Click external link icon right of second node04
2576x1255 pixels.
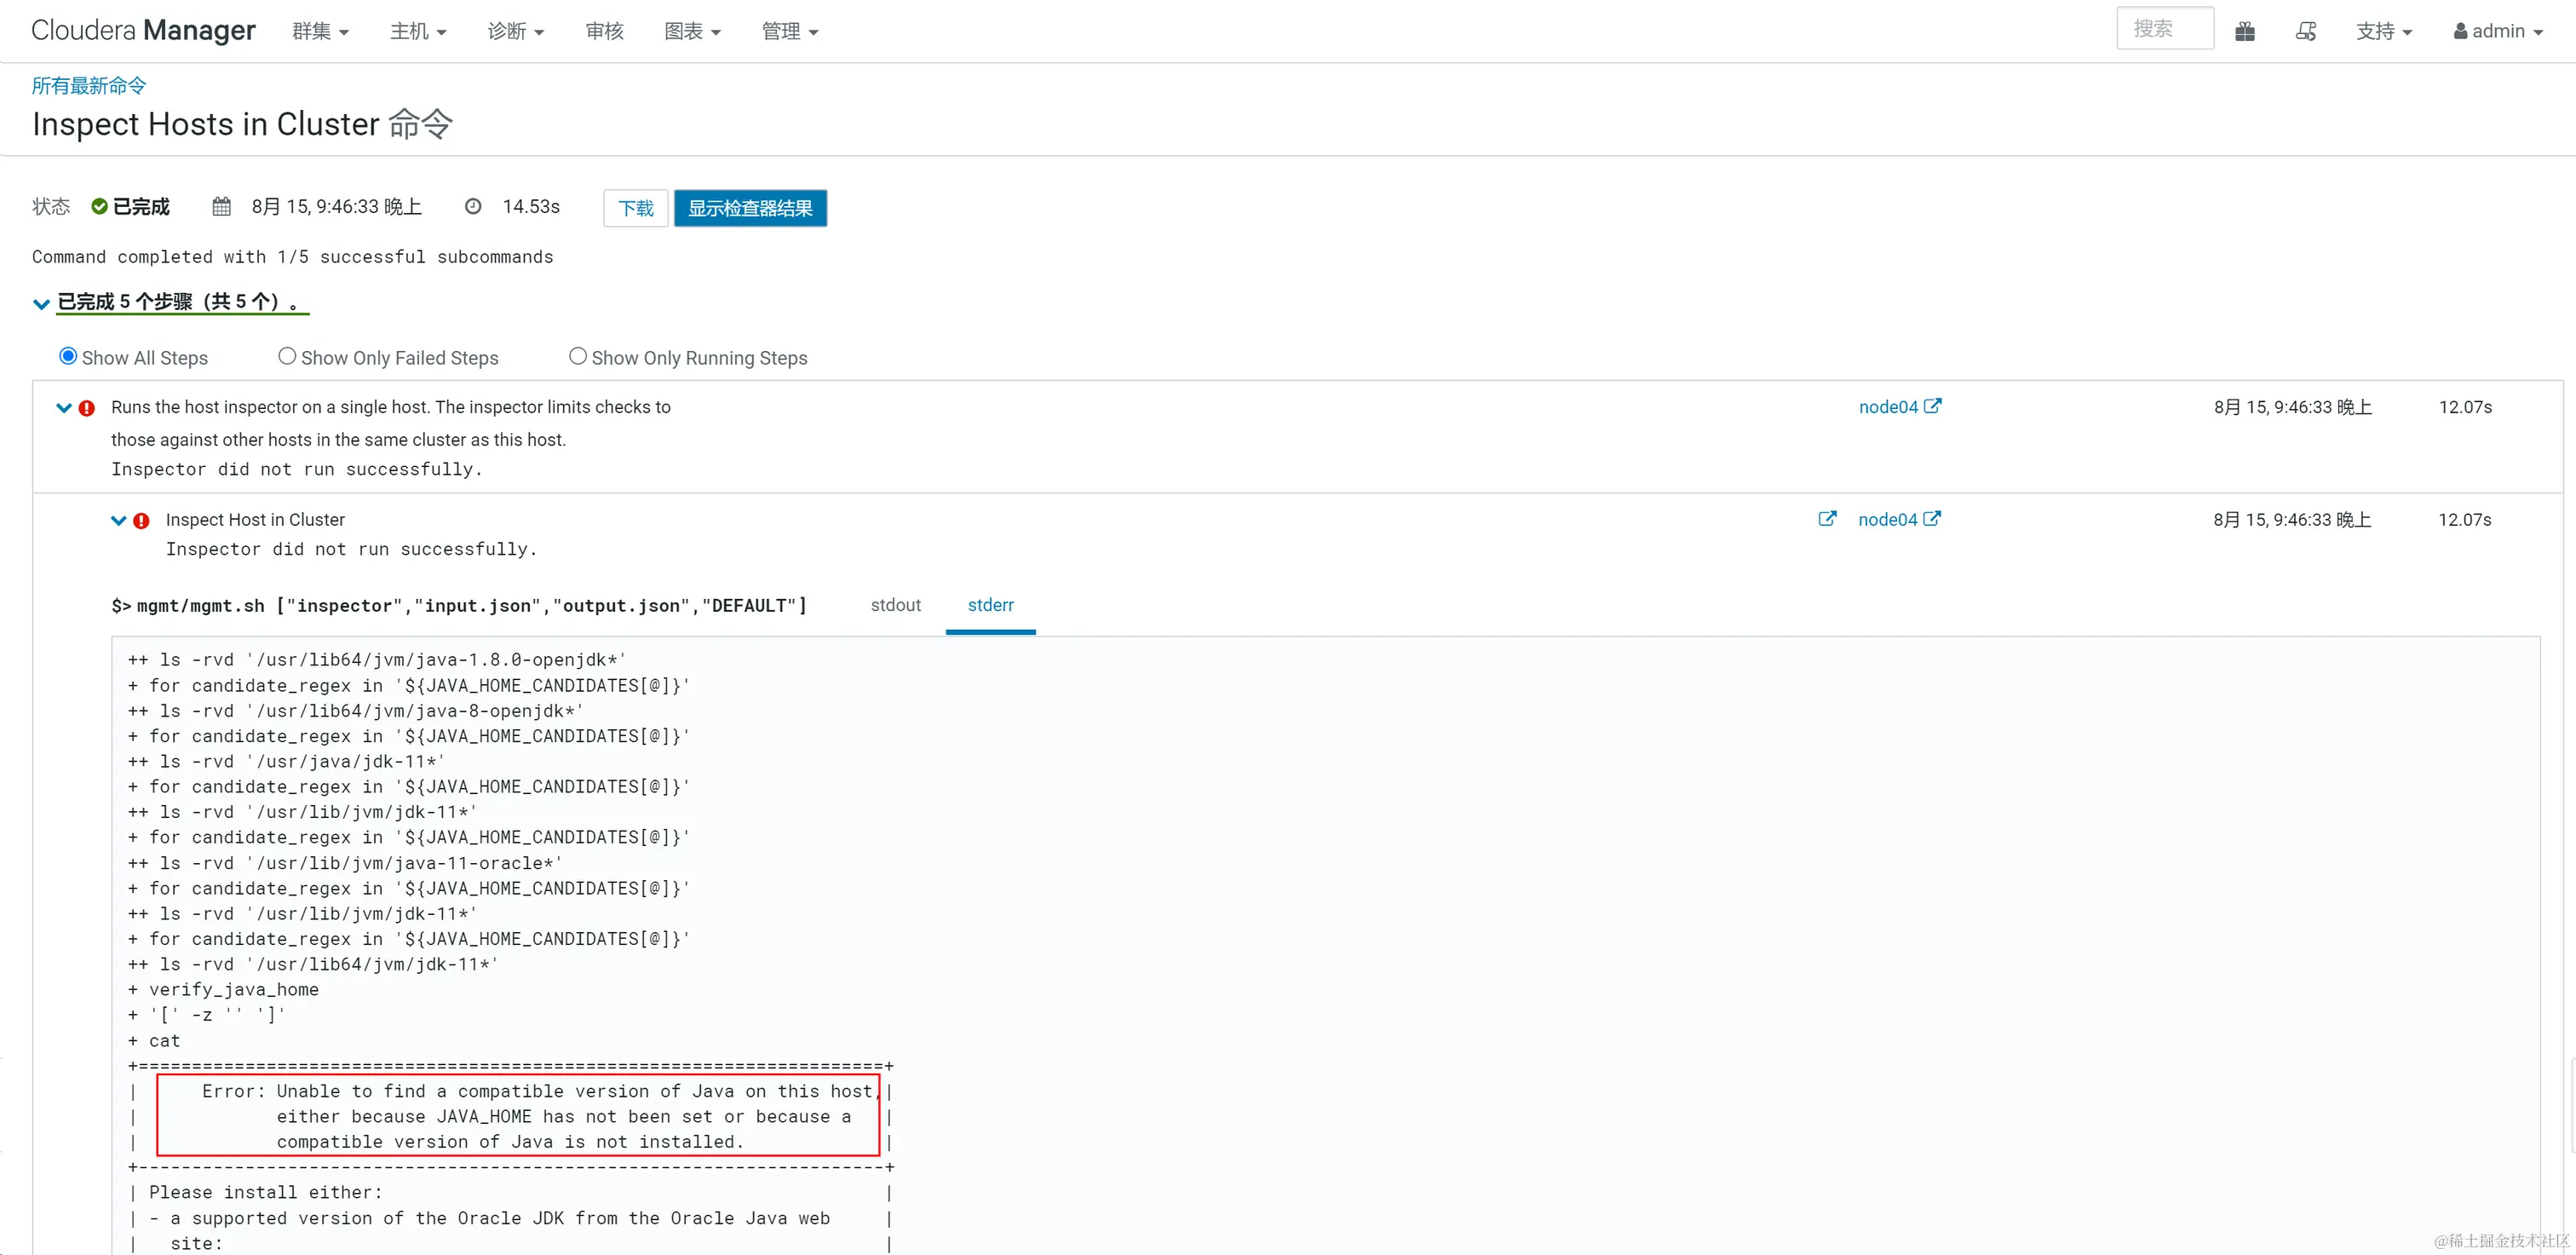pos(1932,519)
